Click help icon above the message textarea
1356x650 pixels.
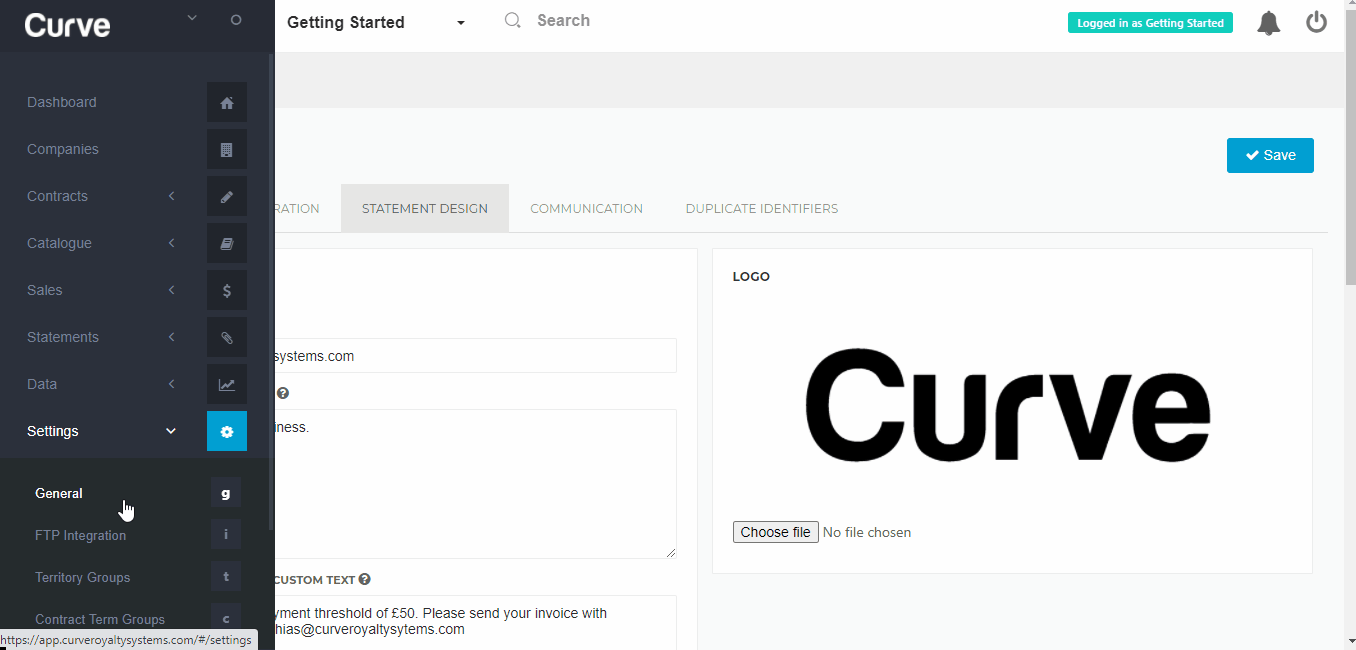(283, 393)
